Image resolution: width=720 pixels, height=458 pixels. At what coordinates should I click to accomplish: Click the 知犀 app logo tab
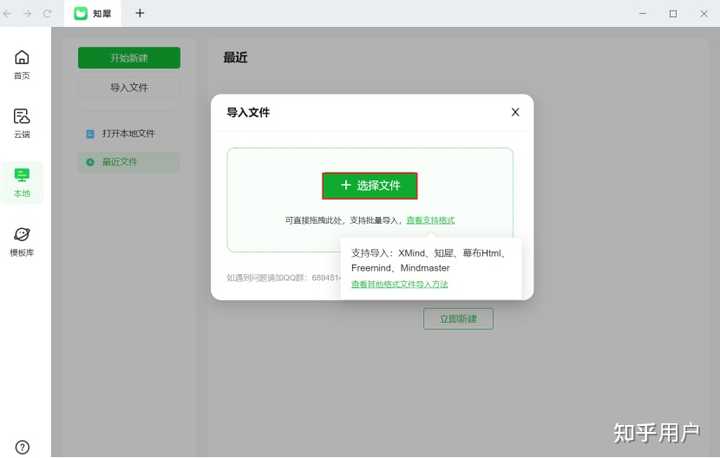pos(93,13)
